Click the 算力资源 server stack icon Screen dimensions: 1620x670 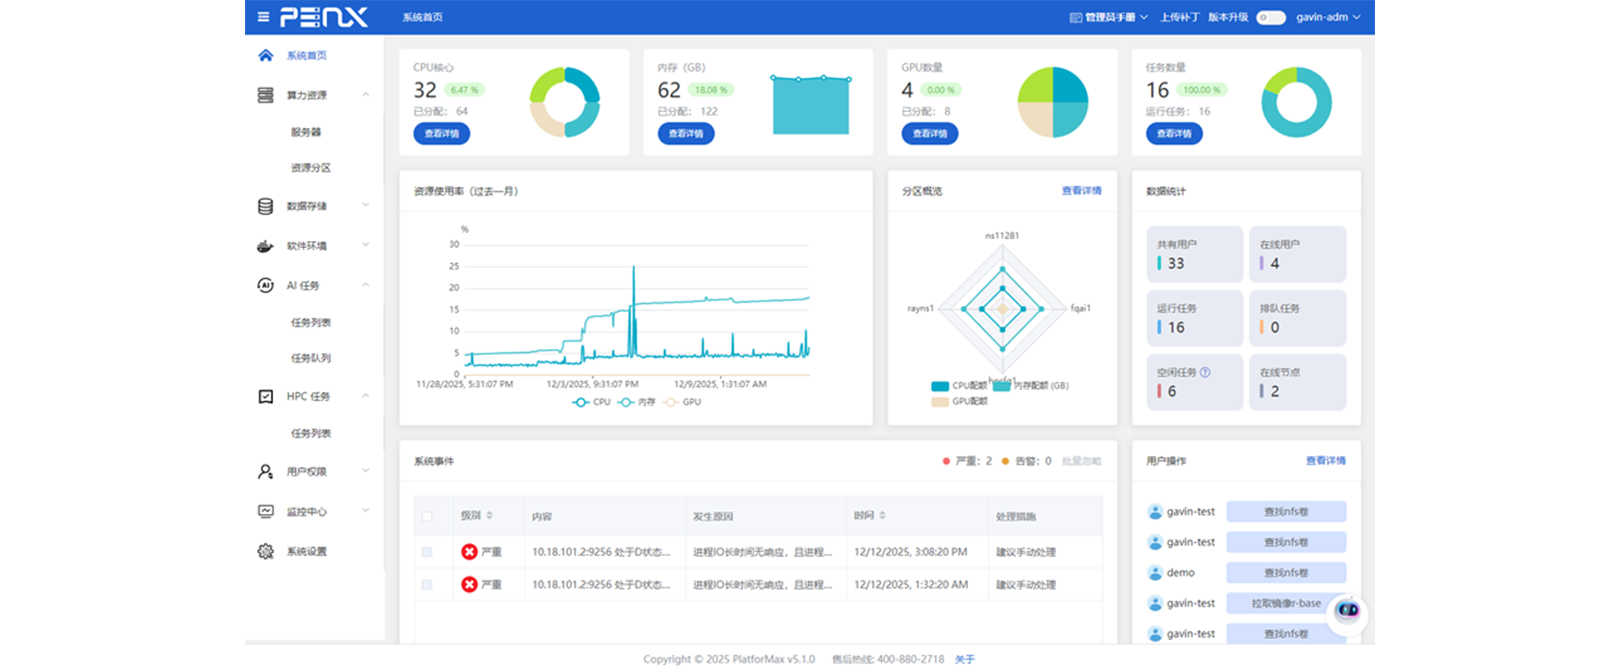tap(265, 95)
